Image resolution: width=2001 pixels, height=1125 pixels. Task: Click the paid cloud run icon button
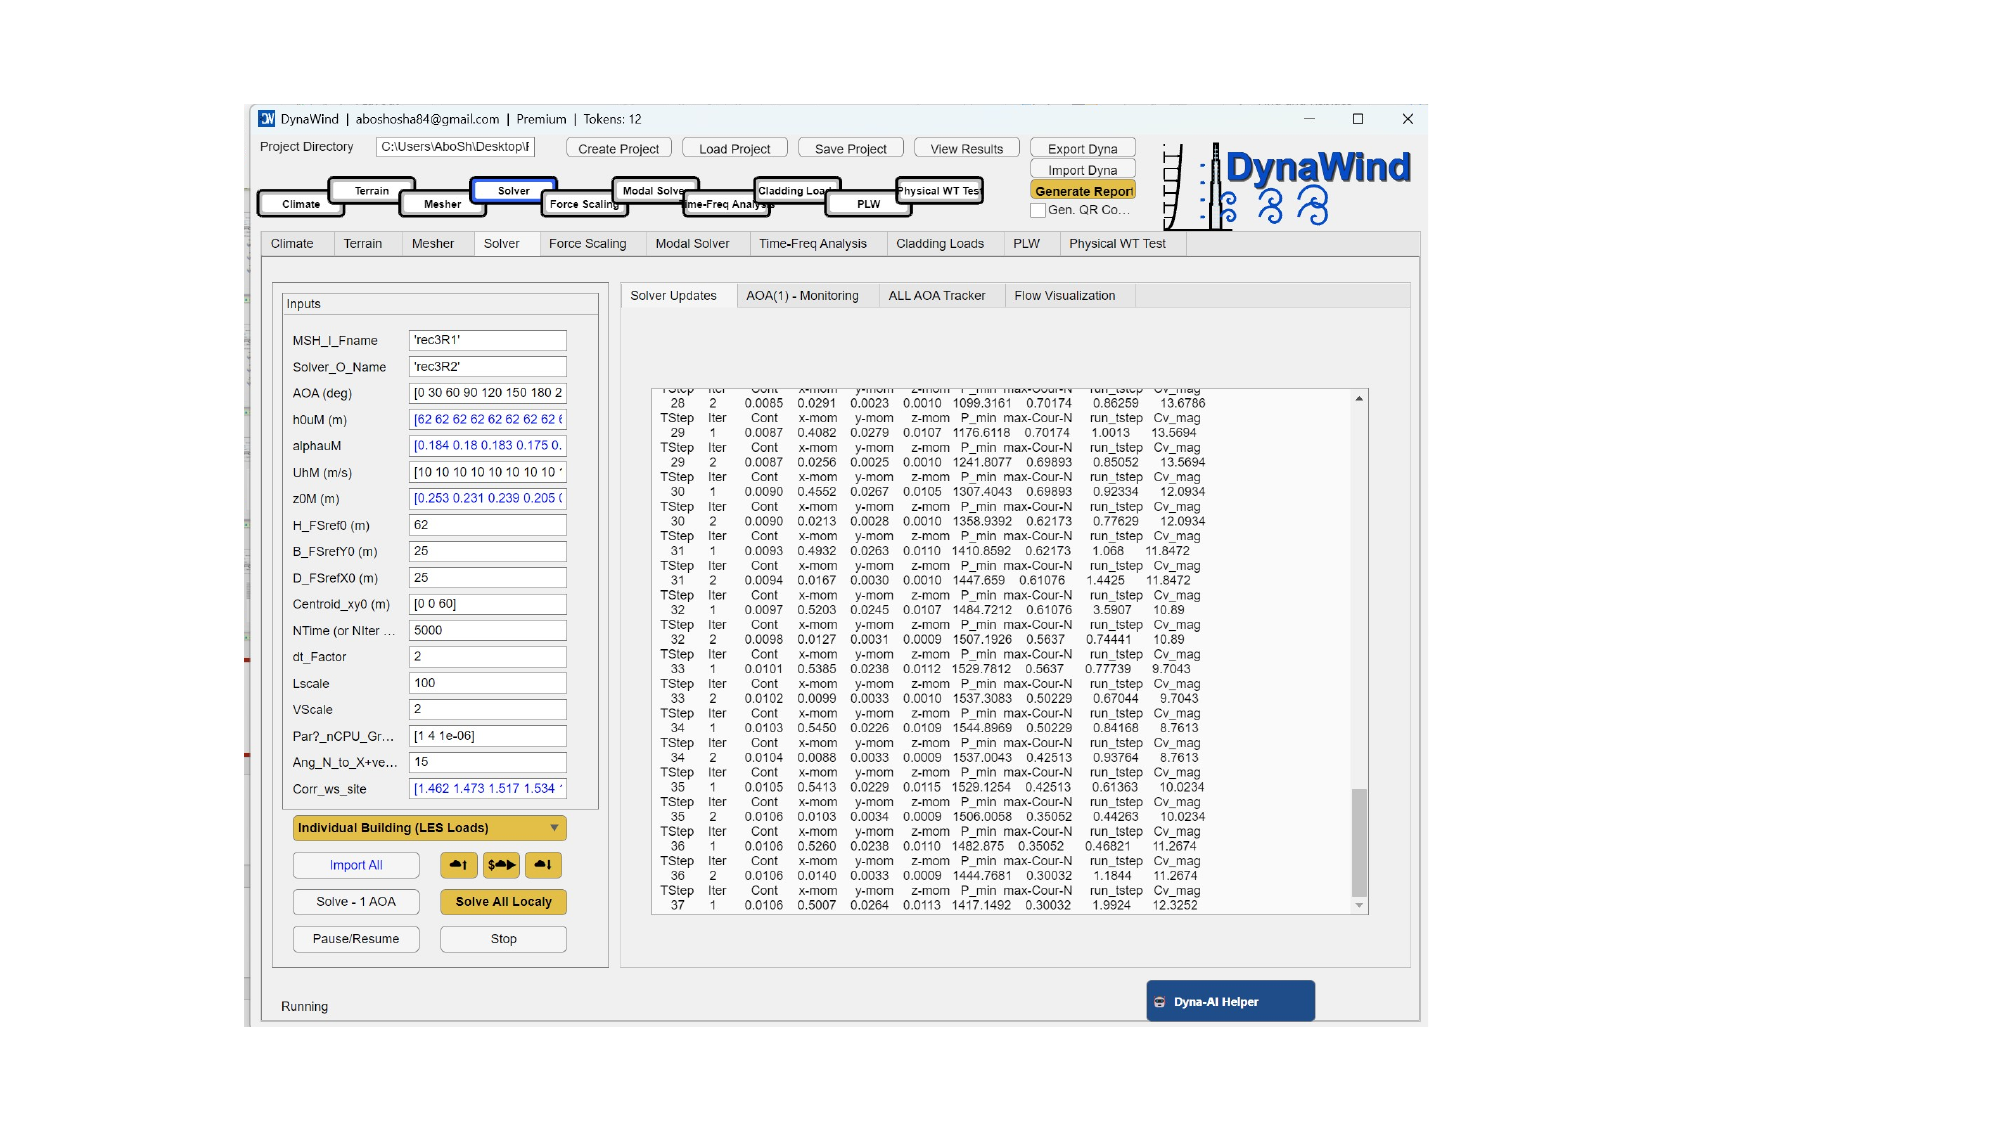501,865
